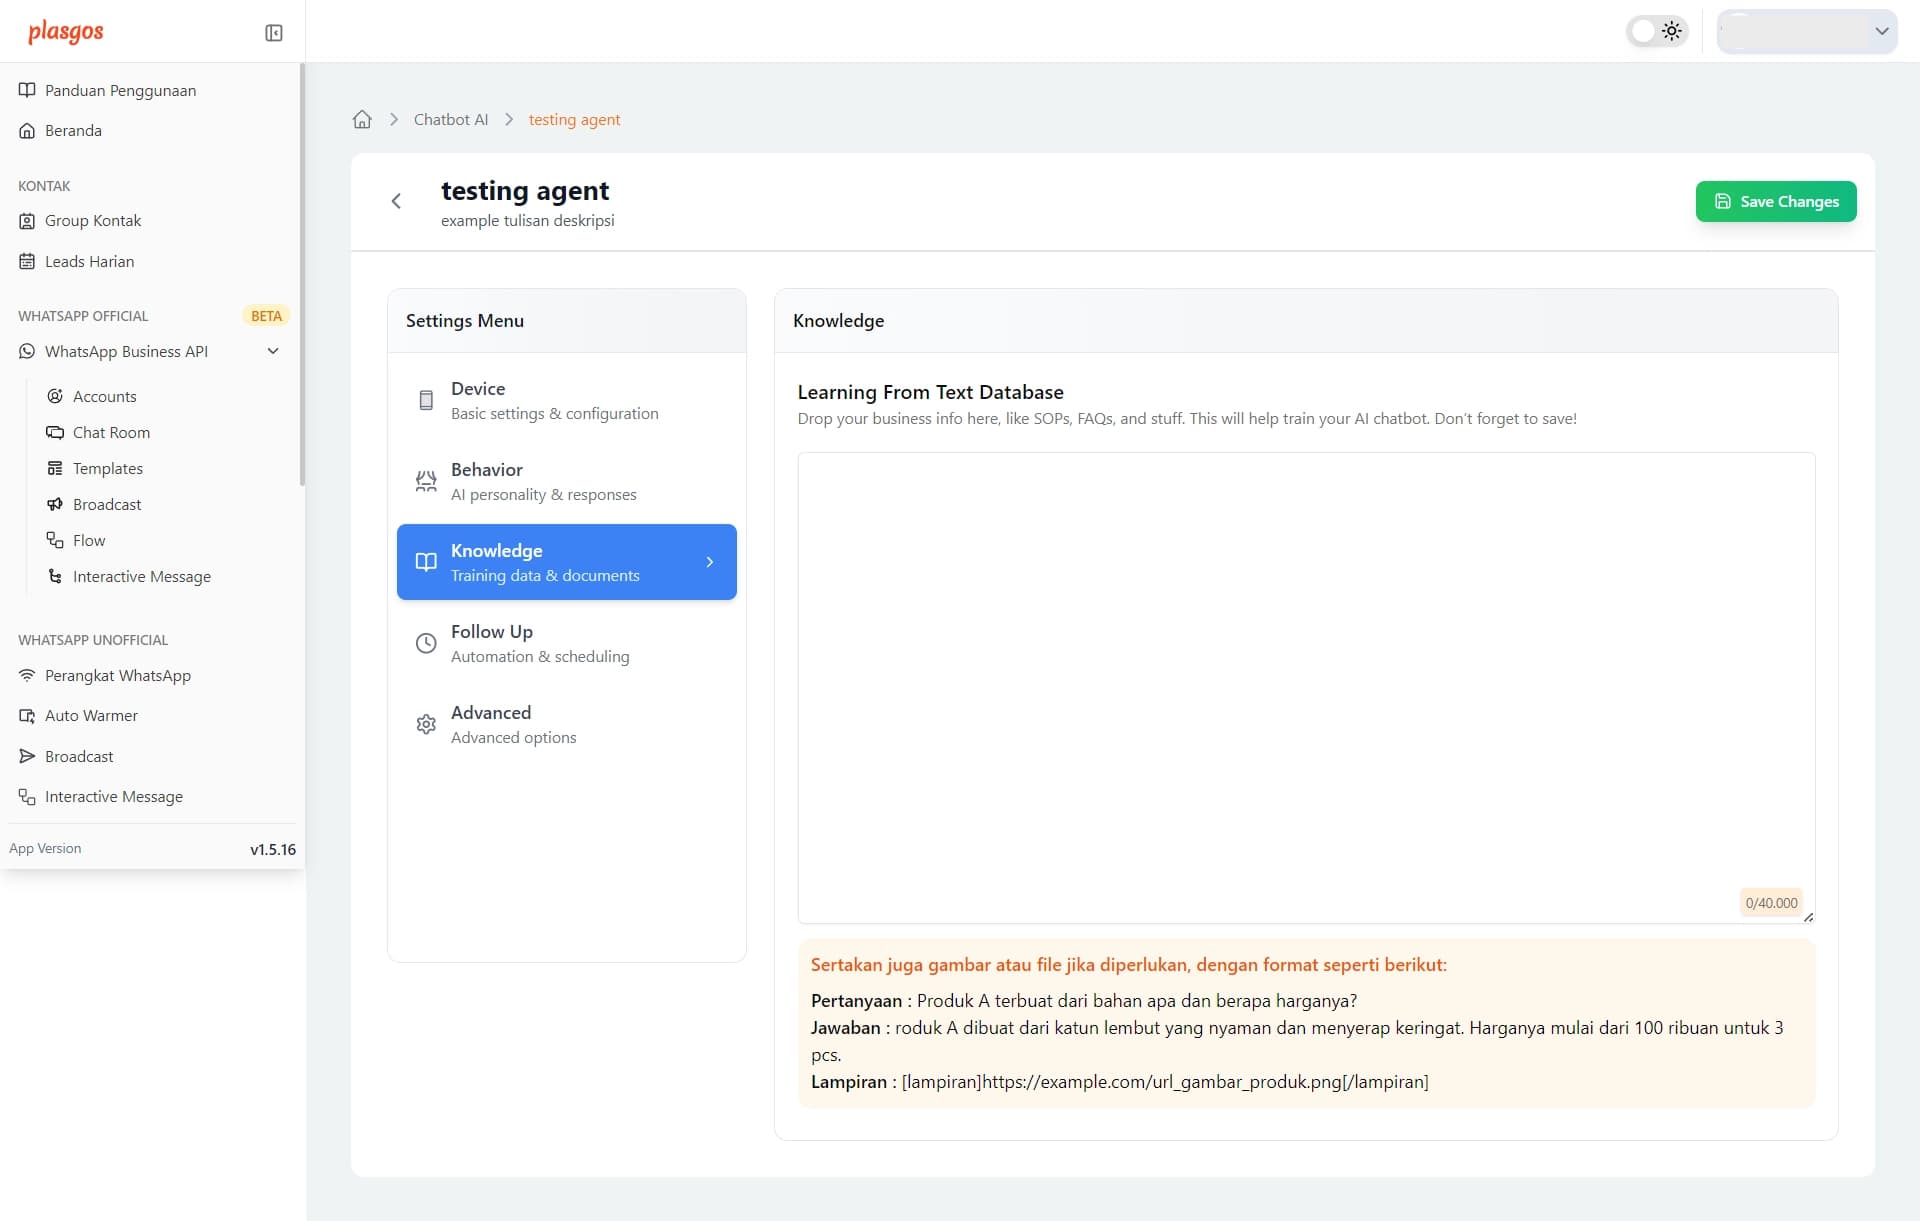Image resolution: width=1920 pixels, height=1221 pixels.
Task: Click the sidebar vertical scrollbar
Action: click(x=302, y=275)
